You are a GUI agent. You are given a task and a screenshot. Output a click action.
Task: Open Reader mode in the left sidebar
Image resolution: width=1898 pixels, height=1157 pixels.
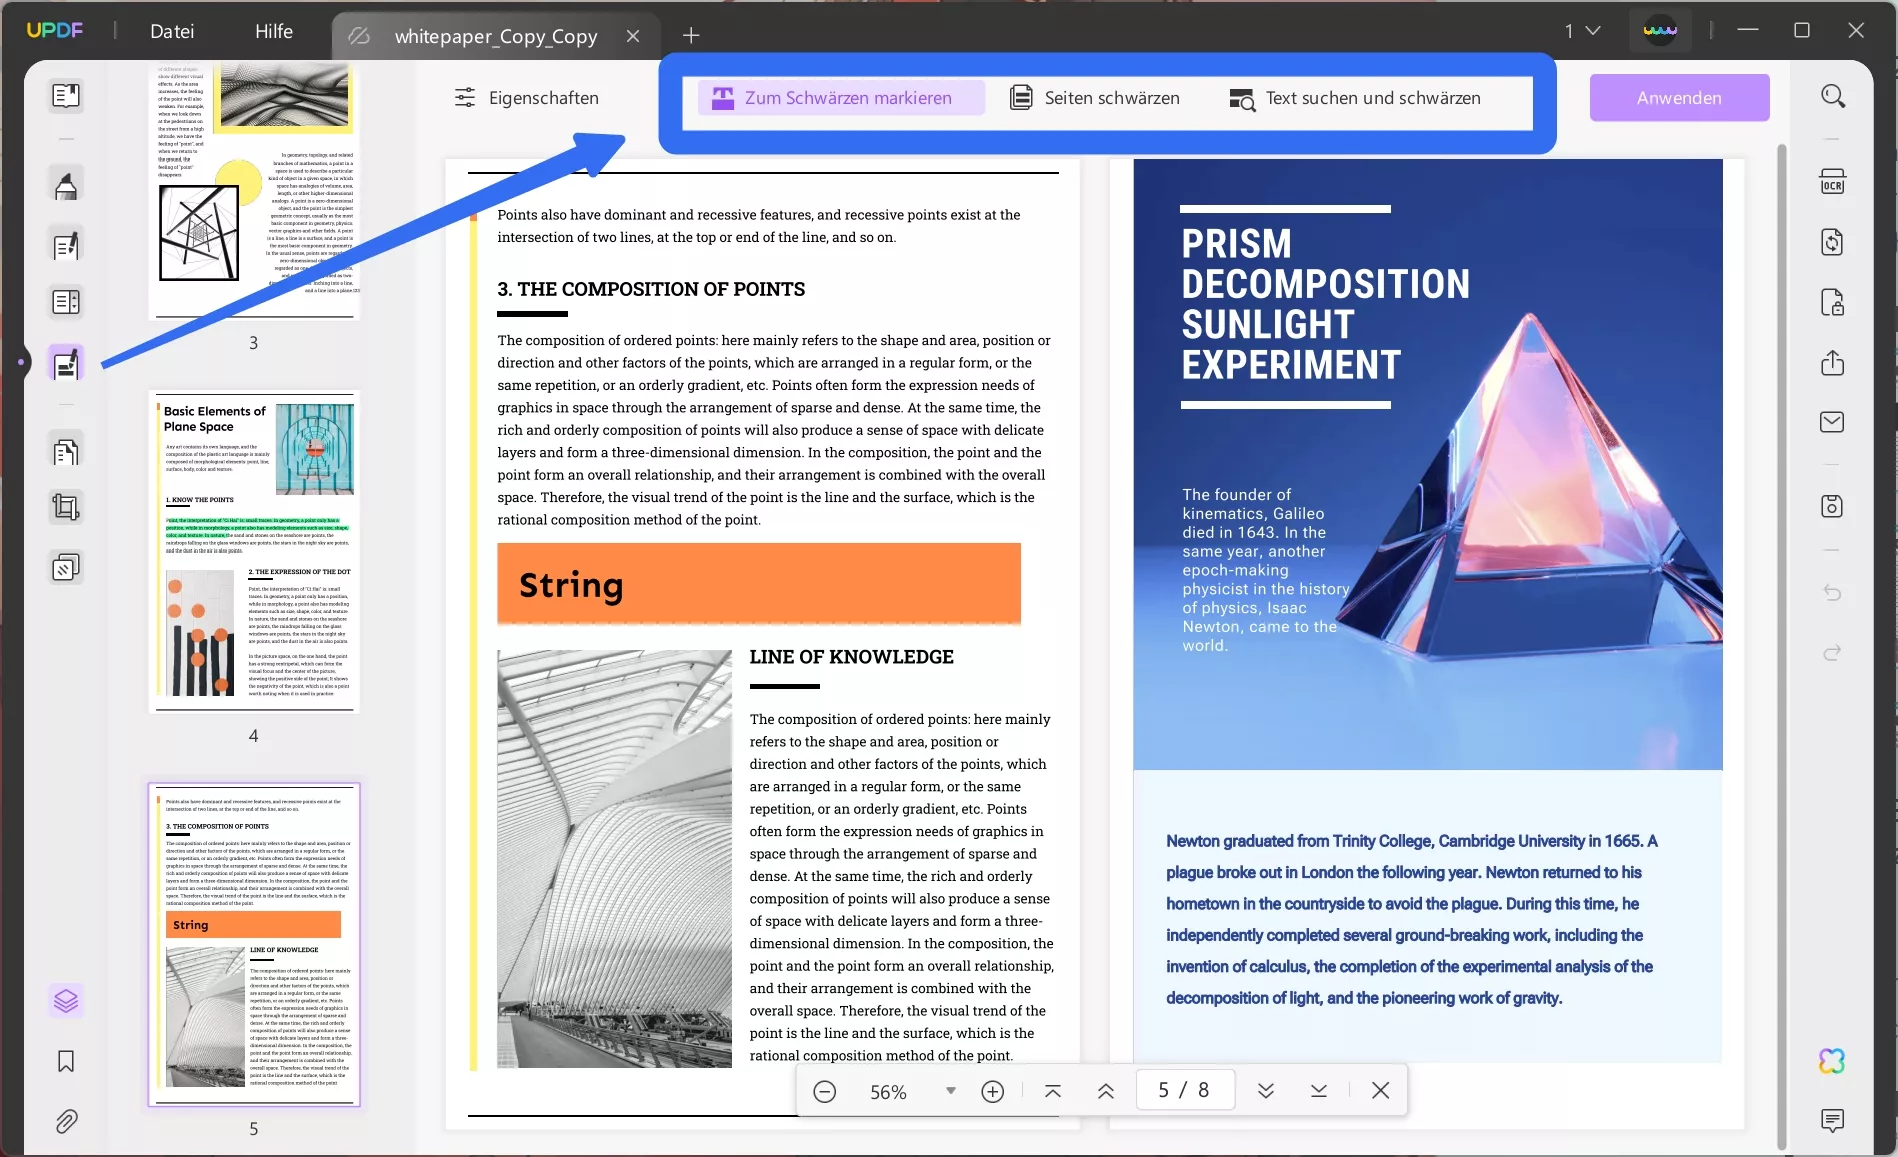tap(66, 96)
